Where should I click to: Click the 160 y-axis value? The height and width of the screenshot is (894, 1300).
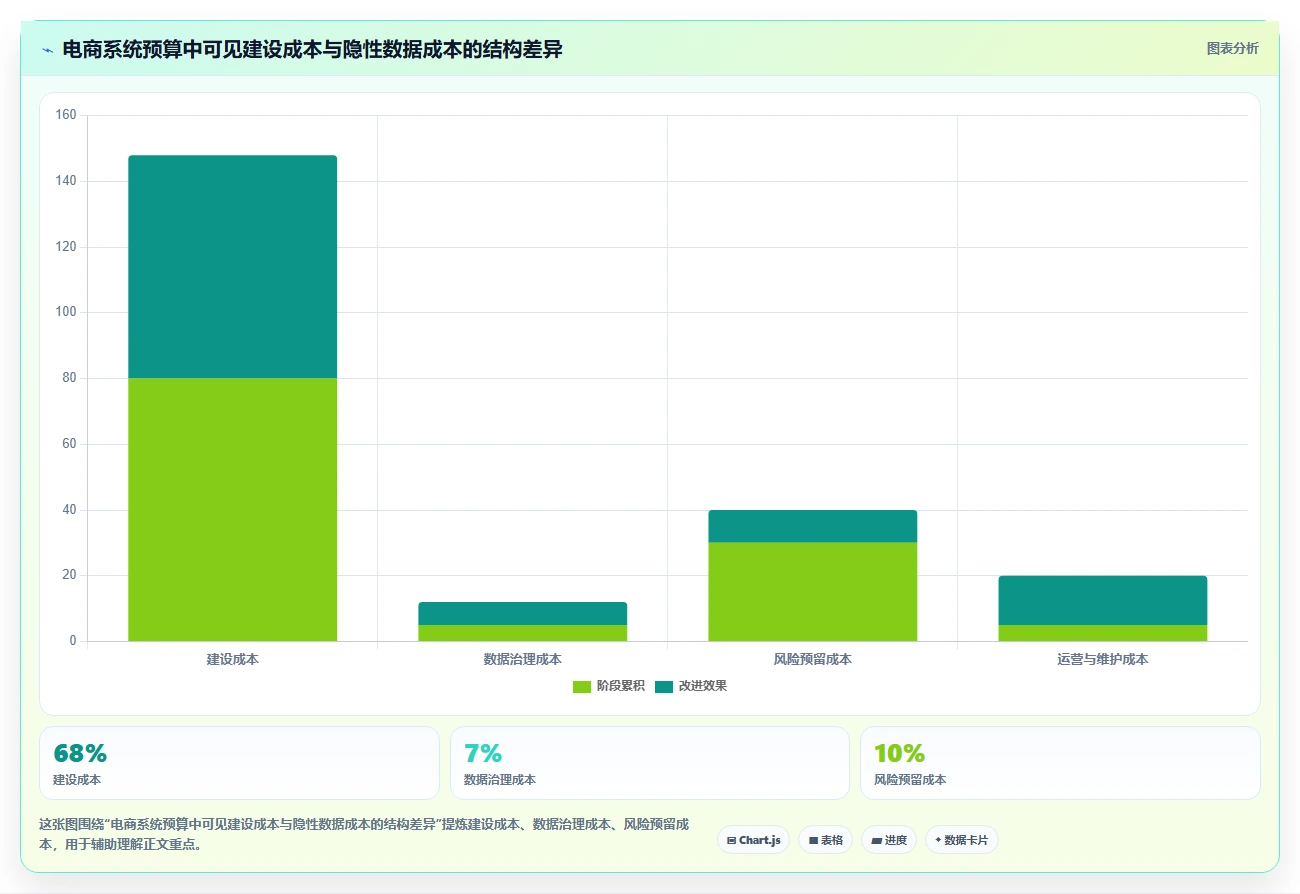coord(66,115)
